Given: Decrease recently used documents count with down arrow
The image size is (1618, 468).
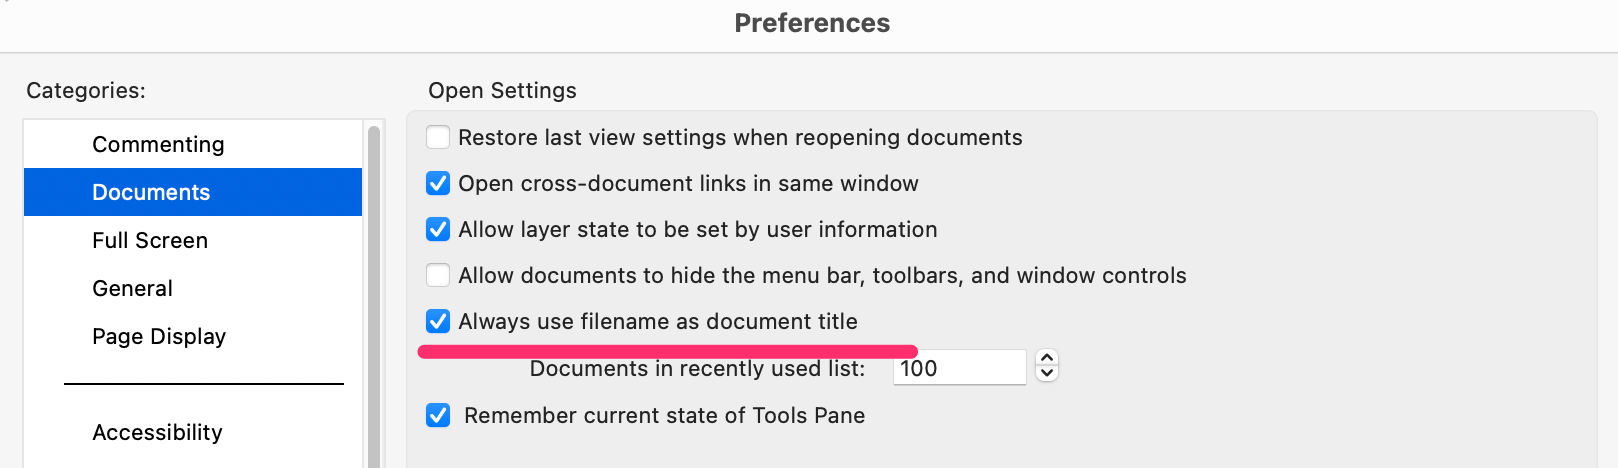Looking at the screenshot, I should pos(1047,374).
